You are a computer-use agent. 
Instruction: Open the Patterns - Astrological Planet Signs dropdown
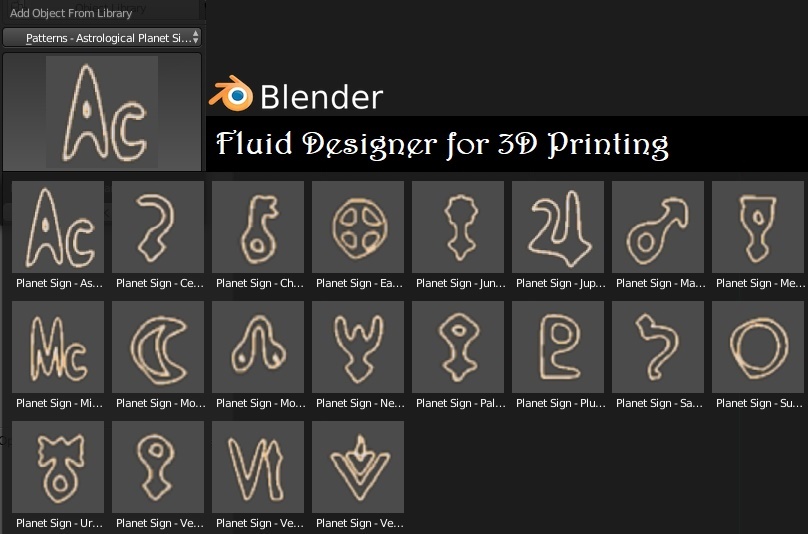[x=102, y=38]
